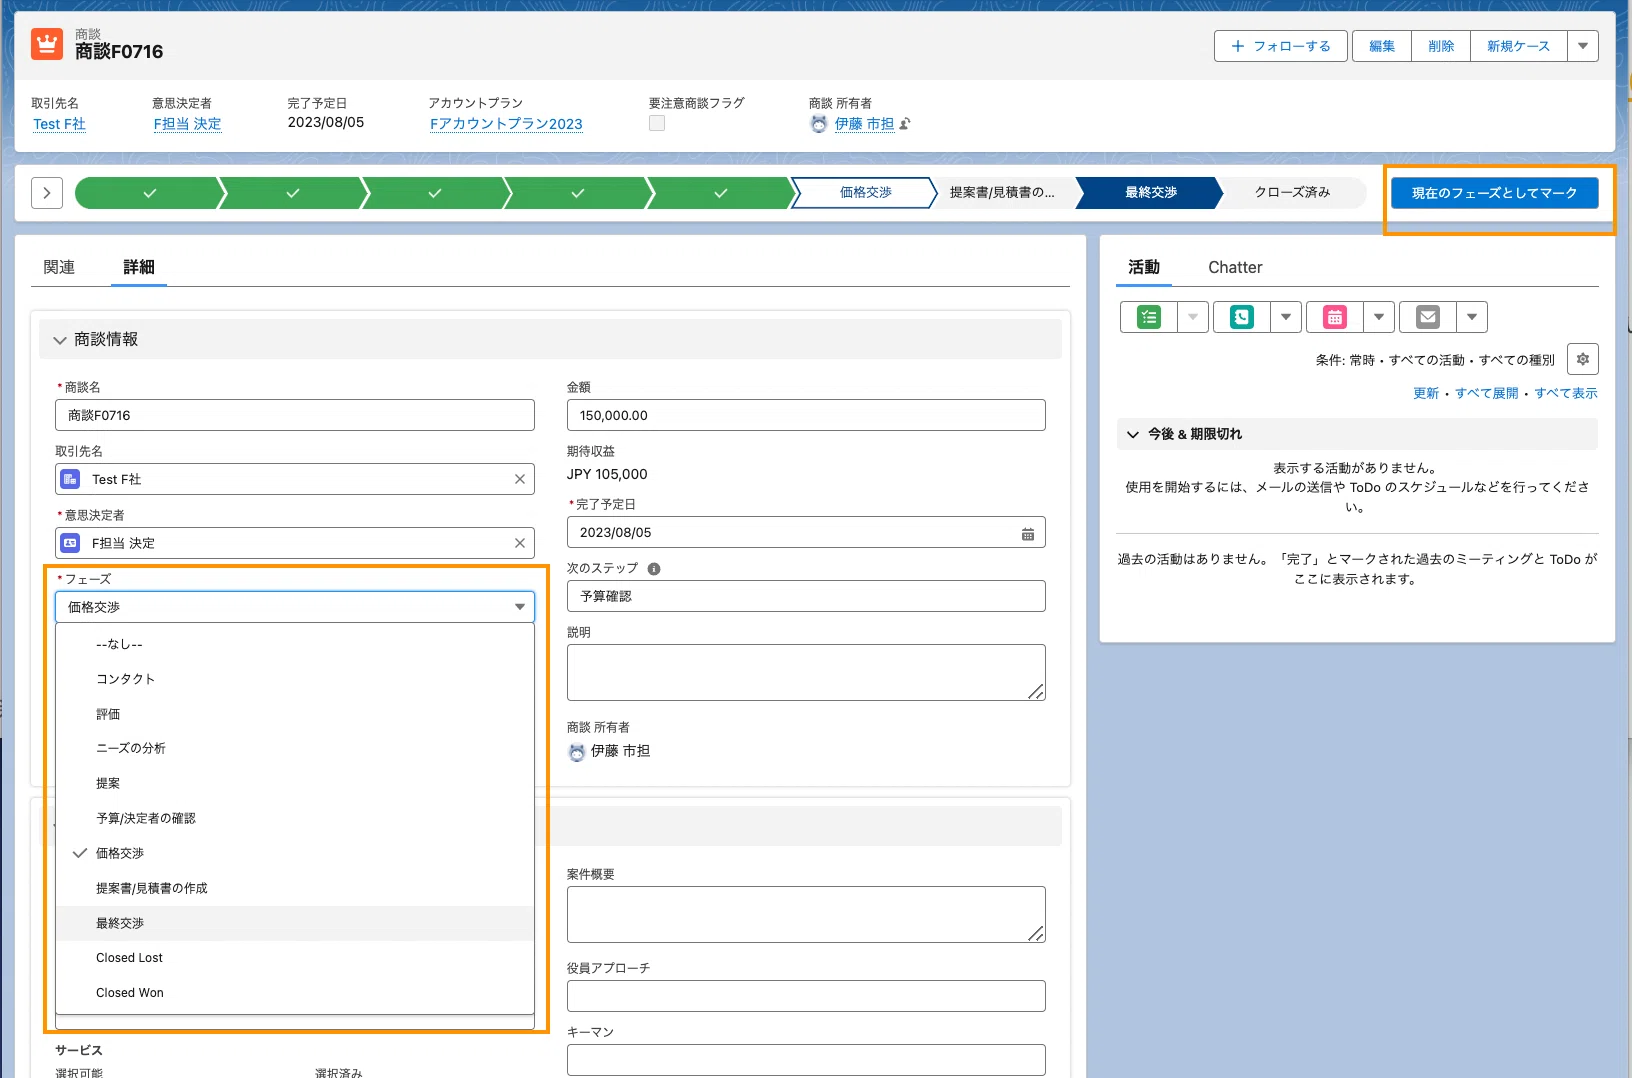
Task: Pick ニーズの分析 from the phase list
Action: (295, 748)
